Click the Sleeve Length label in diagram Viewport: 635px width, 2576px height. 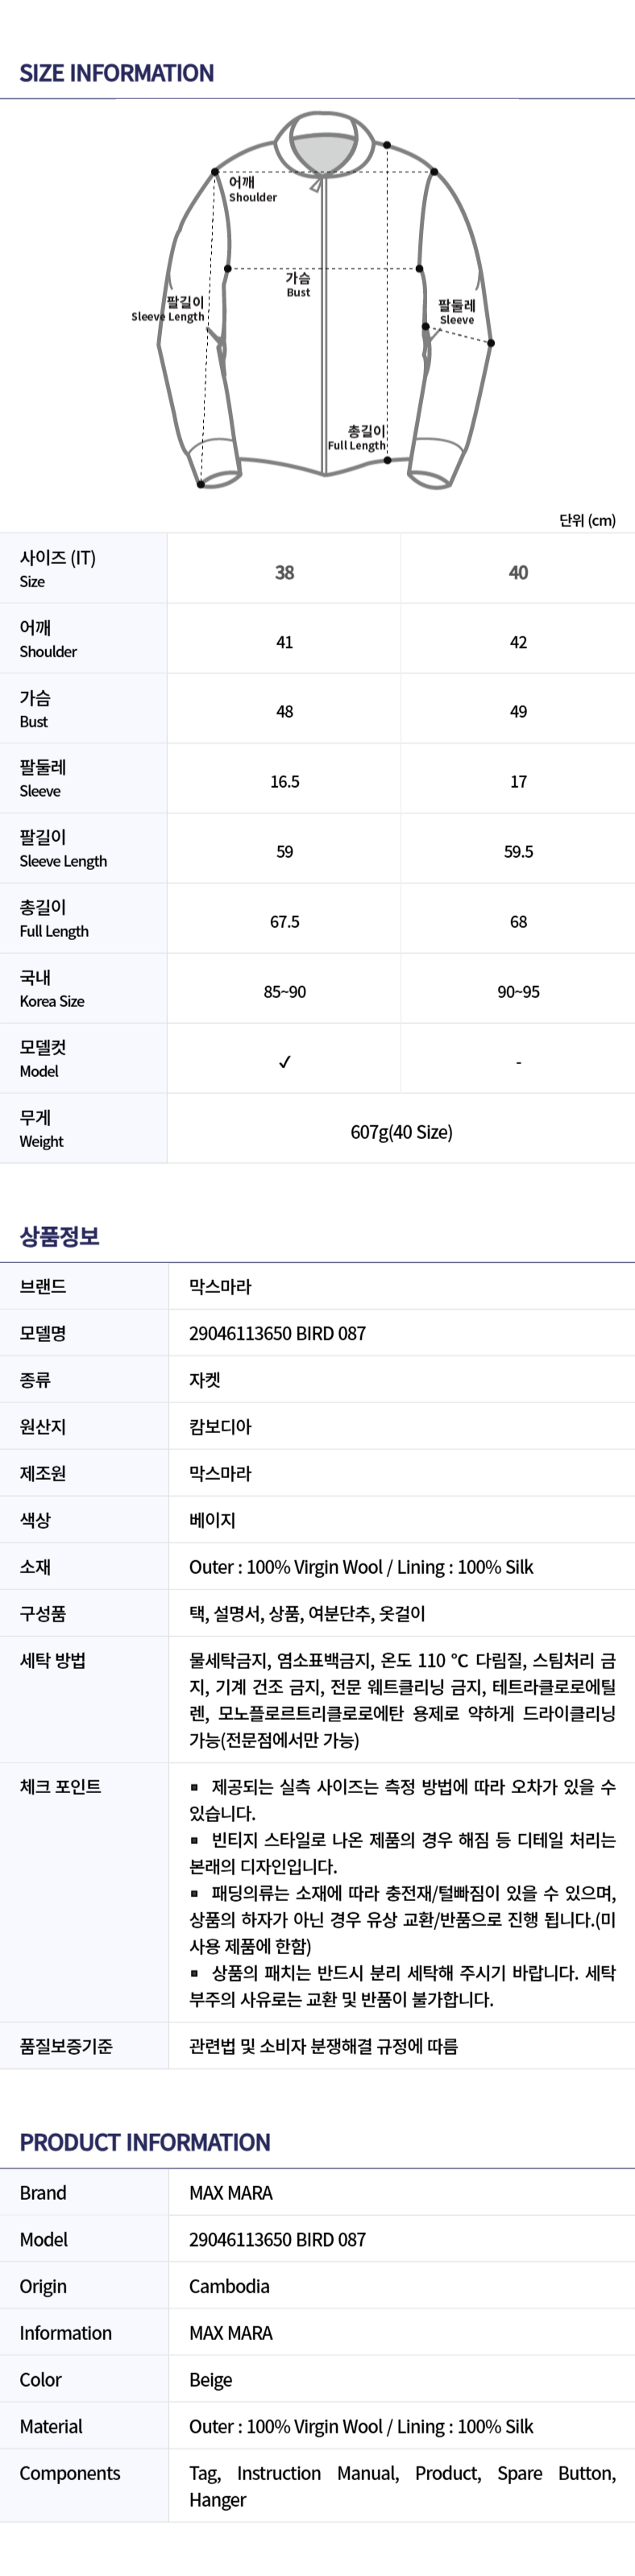pyautogui.click(x=168, y=309)
